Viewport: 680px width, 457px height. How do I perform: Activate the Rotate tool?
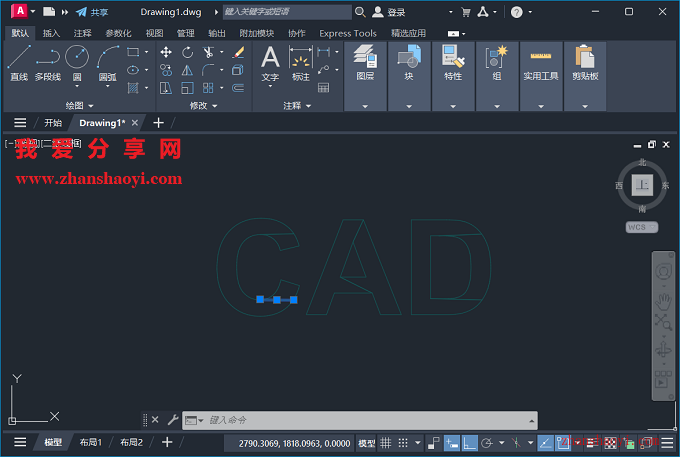(x=187, y=52)
